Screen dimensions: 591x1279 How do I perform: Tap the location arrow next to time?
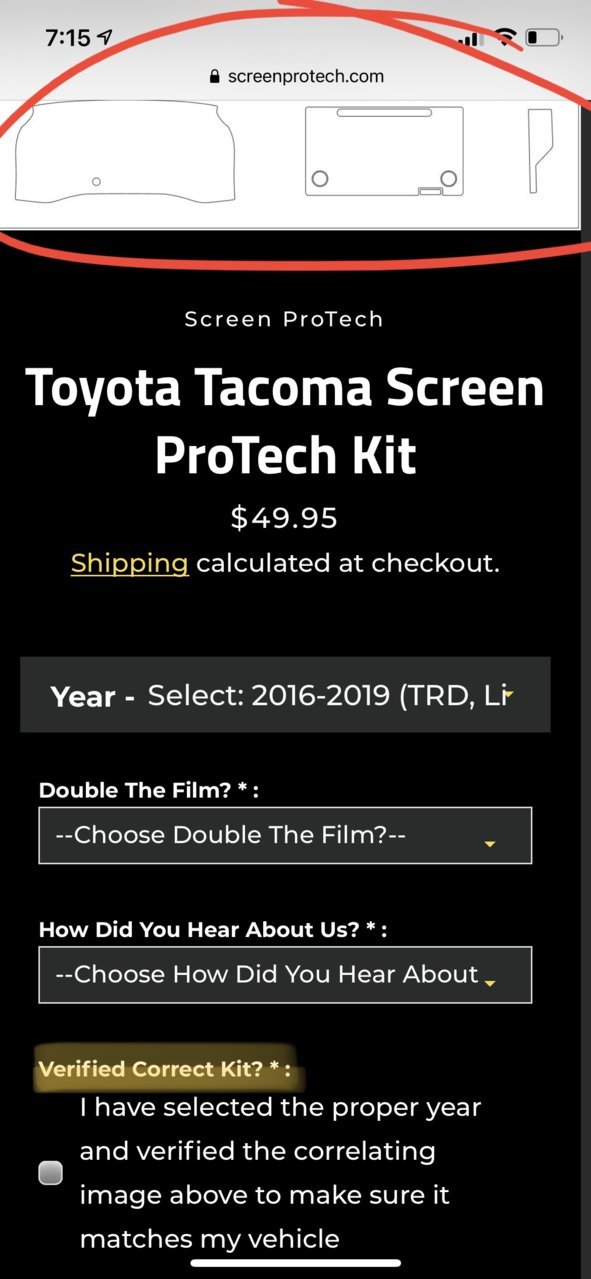pyautogui.click(x=106, y=37)
